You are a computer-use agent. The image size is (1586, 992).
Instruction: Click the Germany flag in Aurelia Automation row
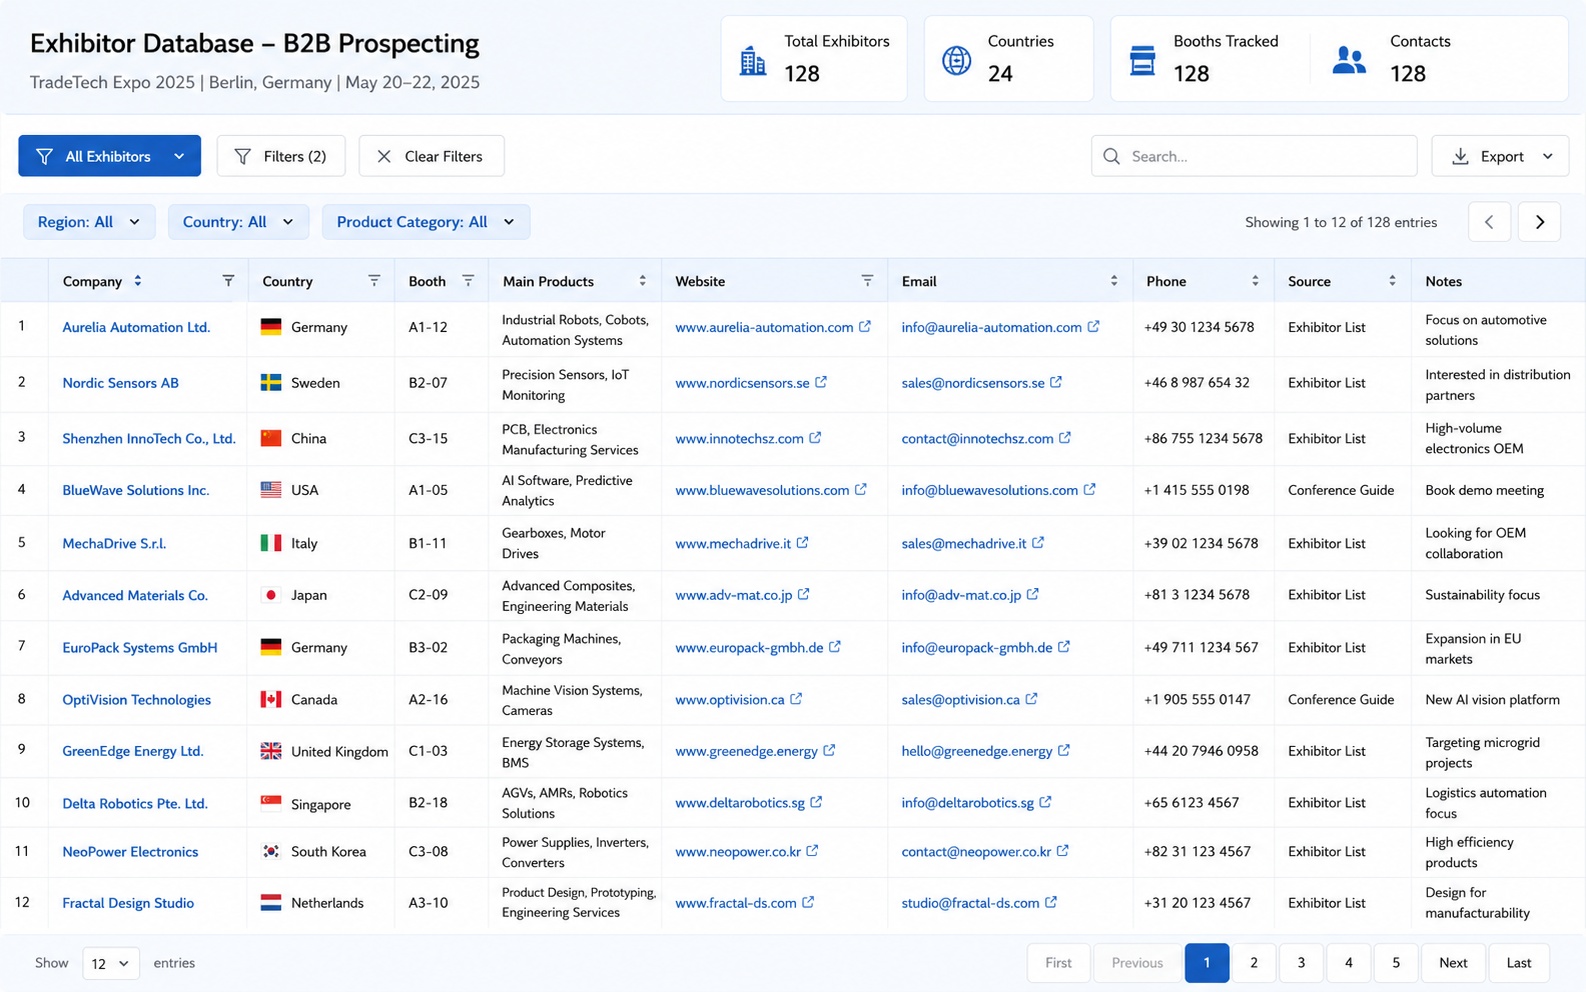pyautogui.click(x=271, y=326)
